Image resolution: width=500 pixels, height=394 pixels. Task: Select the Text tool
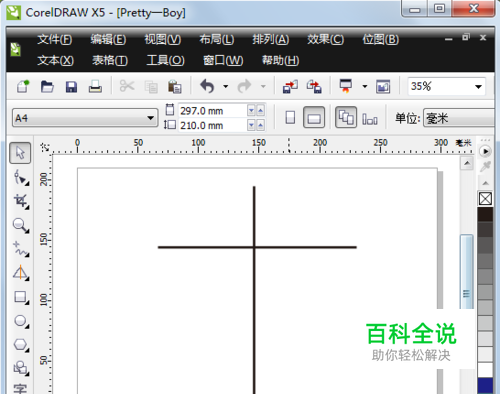tap(20, 389)
